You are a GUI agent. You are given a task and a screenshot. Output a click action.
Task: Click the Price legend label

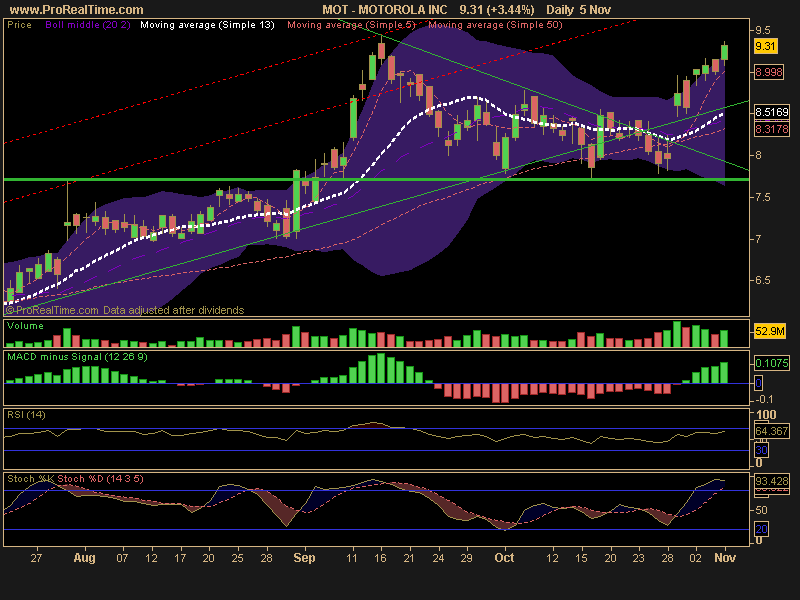[x=19, y=24]
